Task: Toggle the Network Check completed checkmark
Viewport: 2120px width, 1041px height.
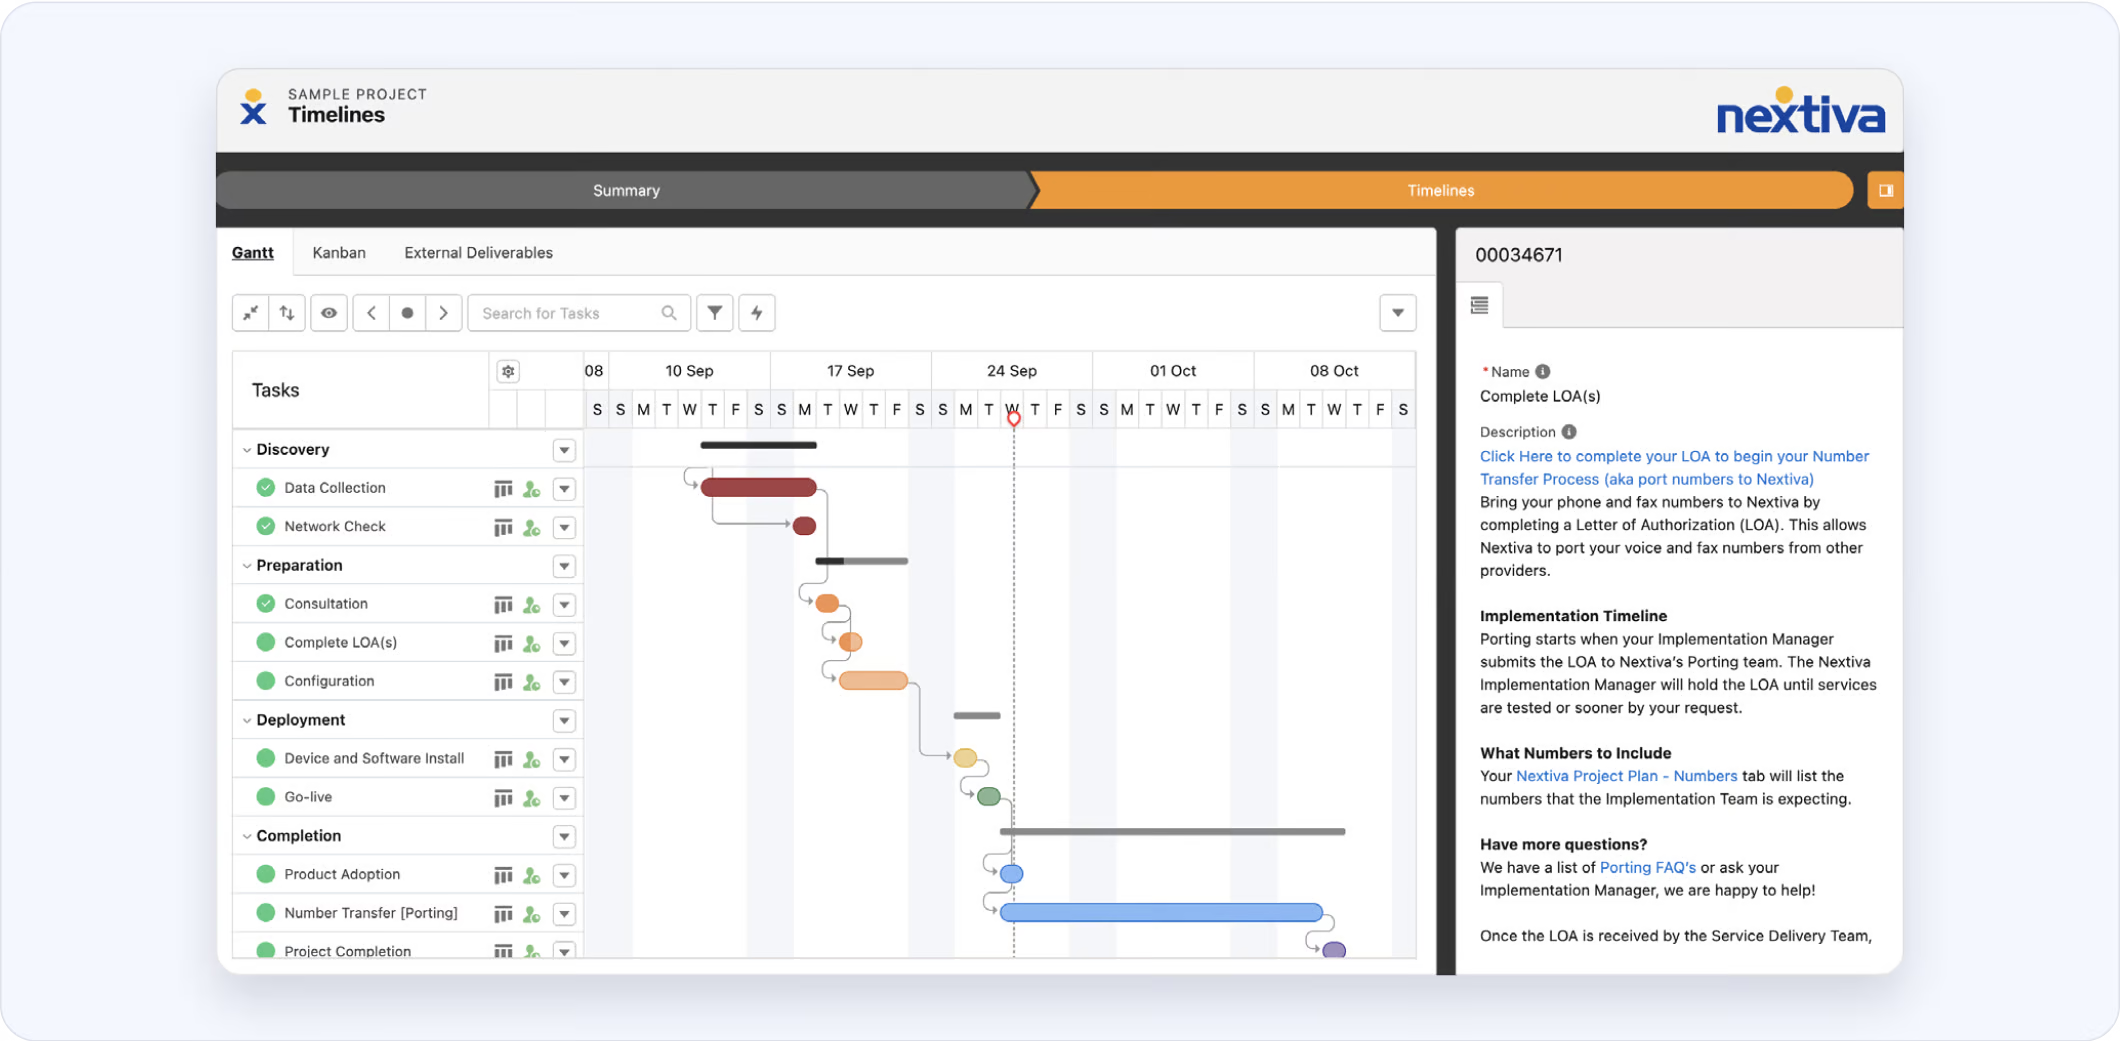Action: pyautogui.click(x=266, y=526)
